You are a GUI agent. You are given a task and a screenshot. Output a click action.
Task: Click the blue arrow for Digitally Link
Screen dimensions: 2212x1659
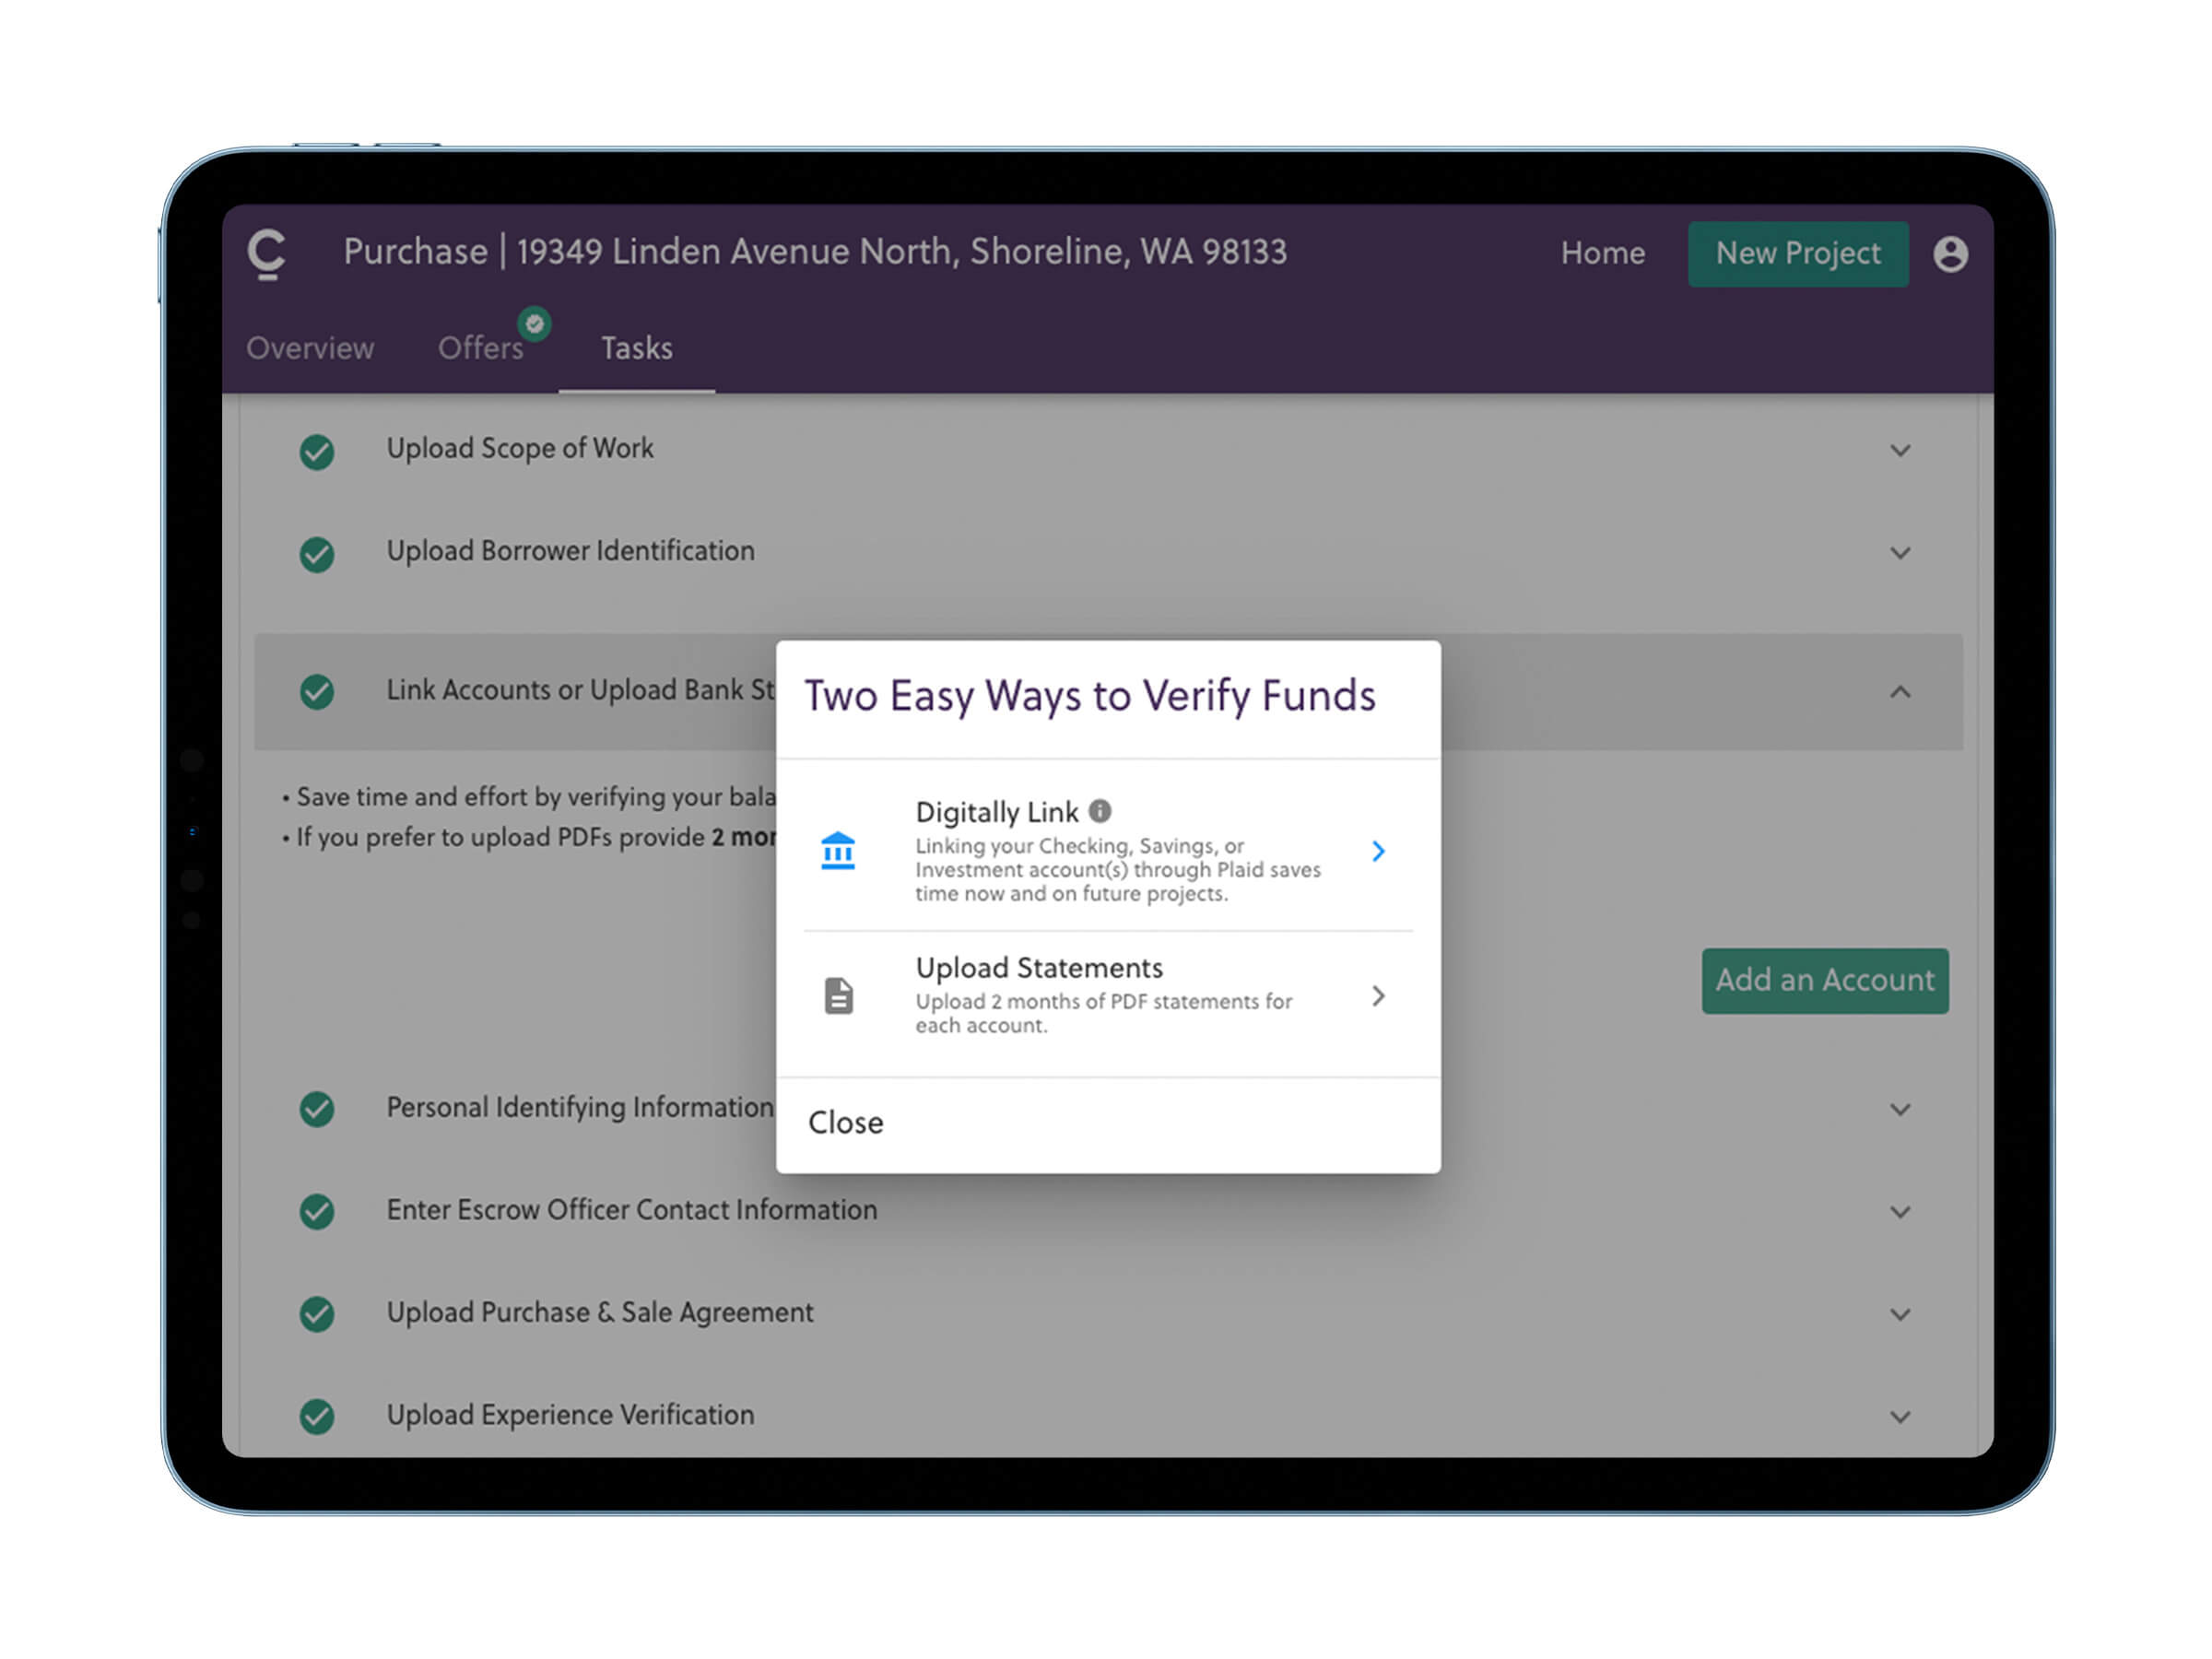pyautogui.click(x=1378, y=851)
